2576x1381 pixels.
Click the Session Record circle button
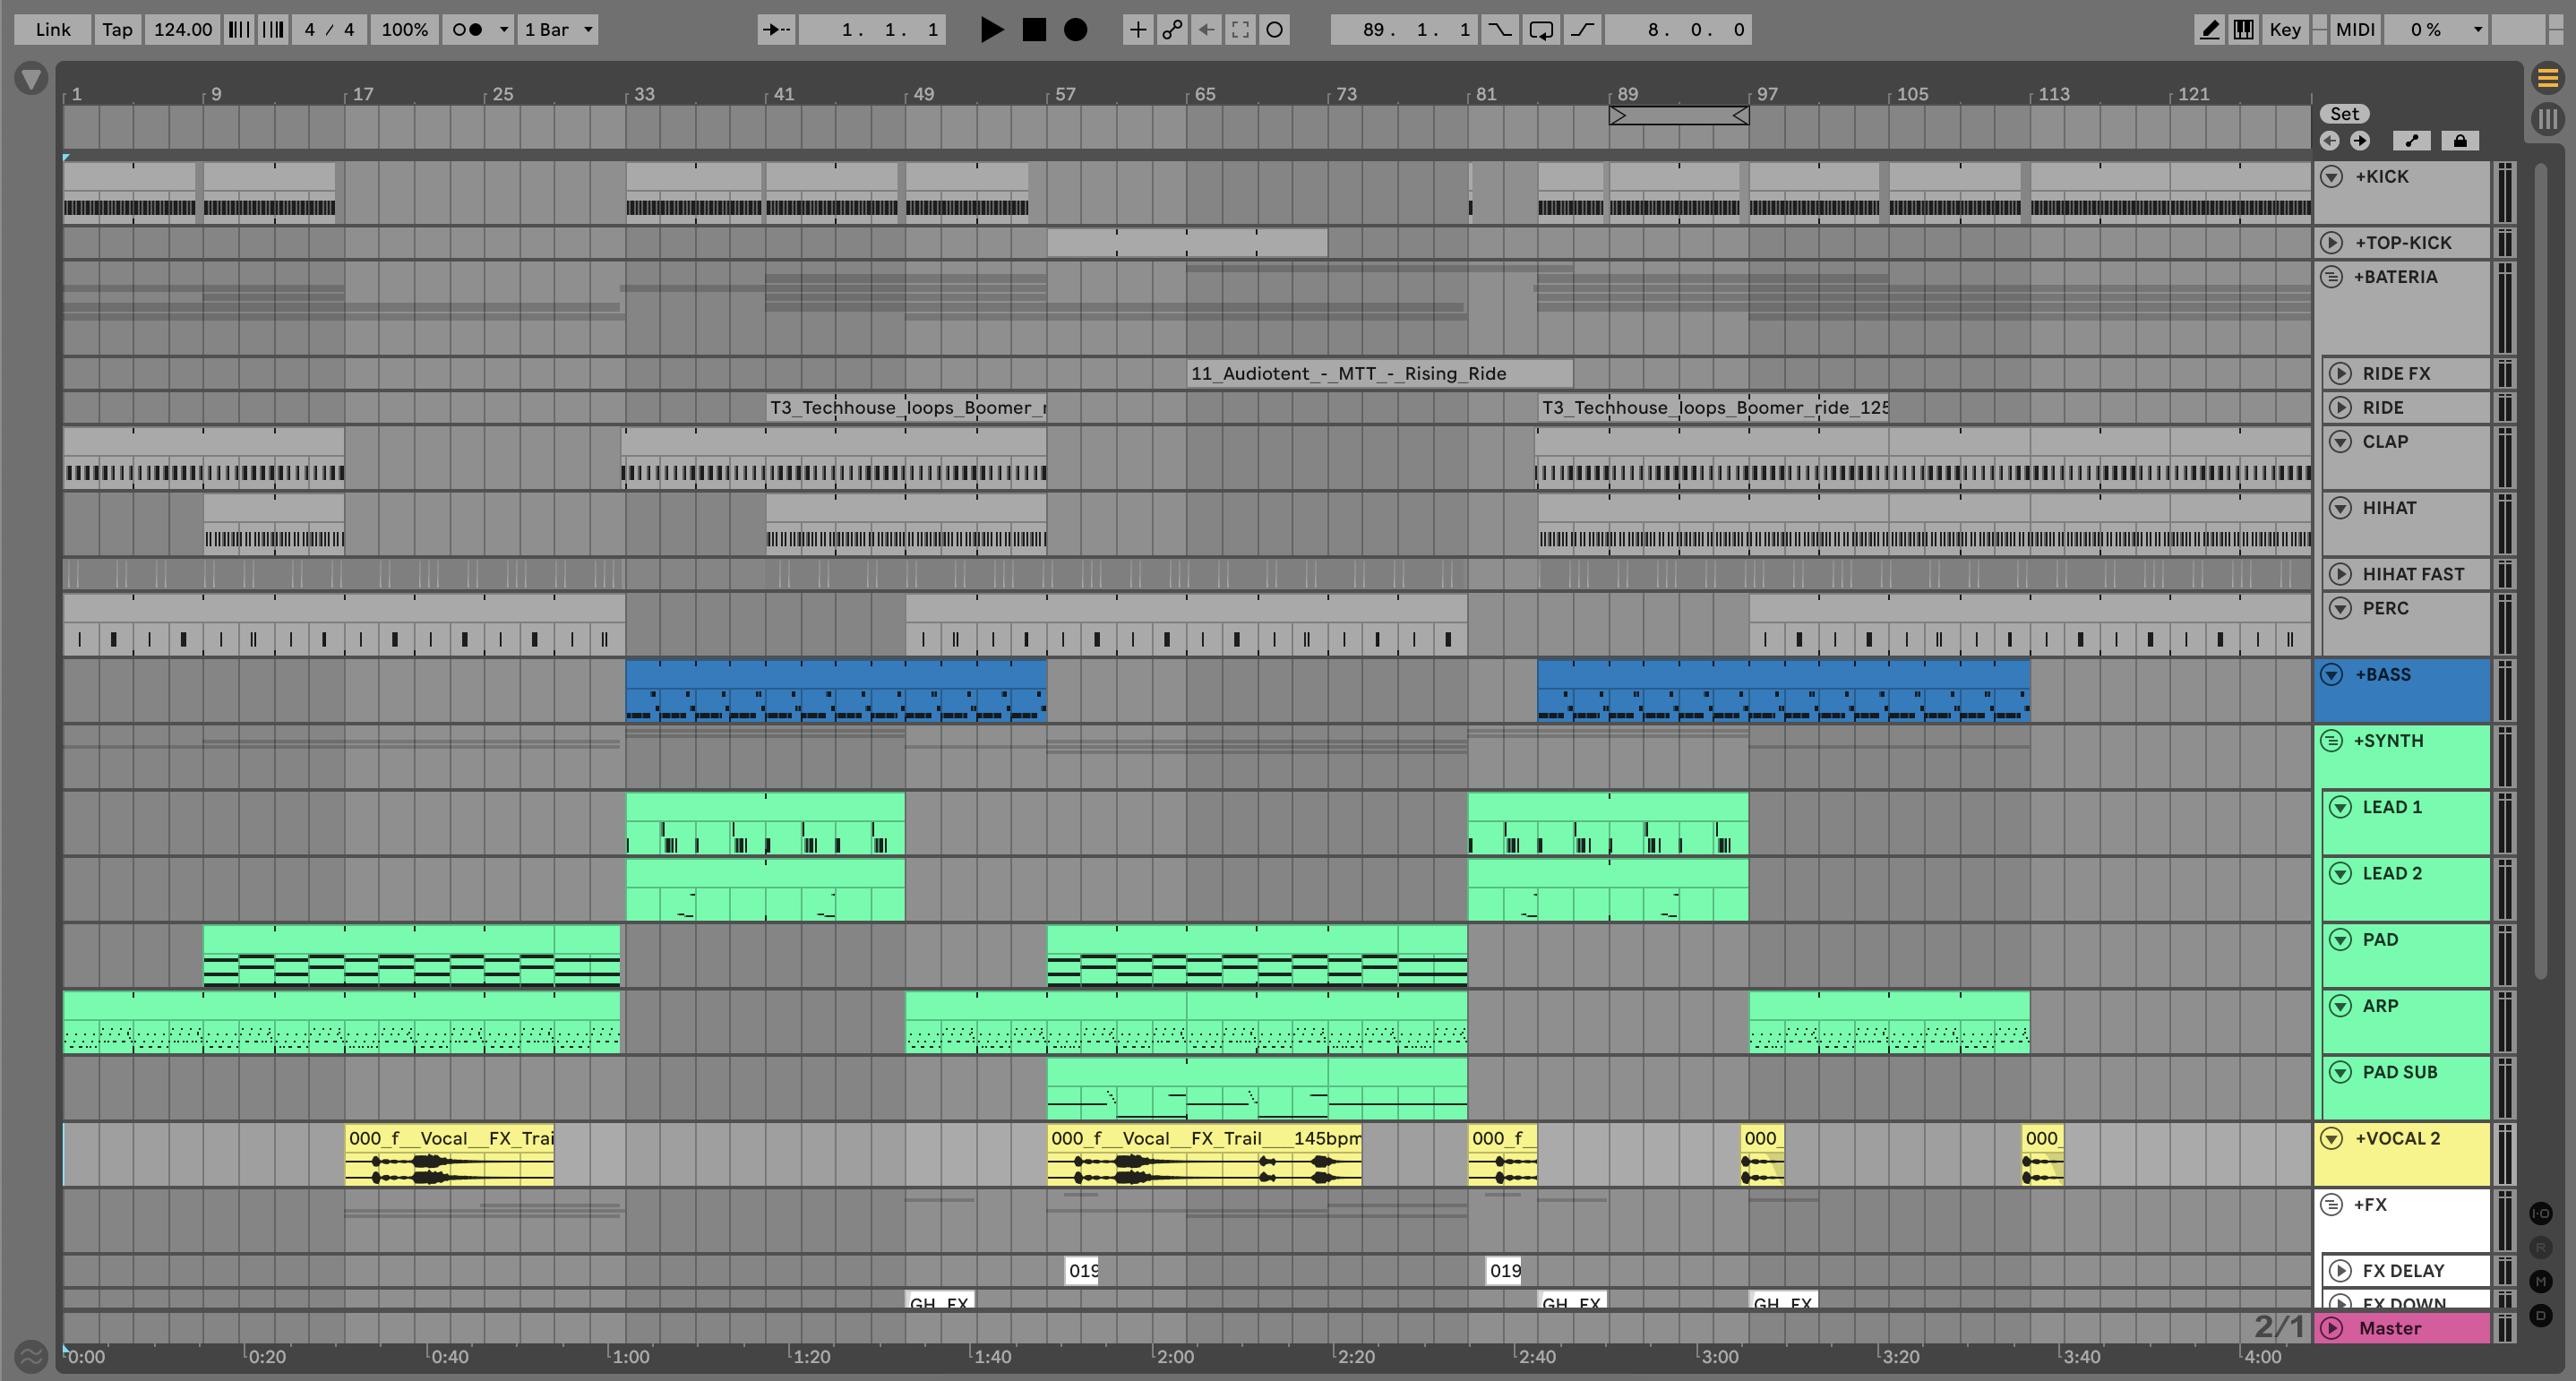tap(1274, 30)
